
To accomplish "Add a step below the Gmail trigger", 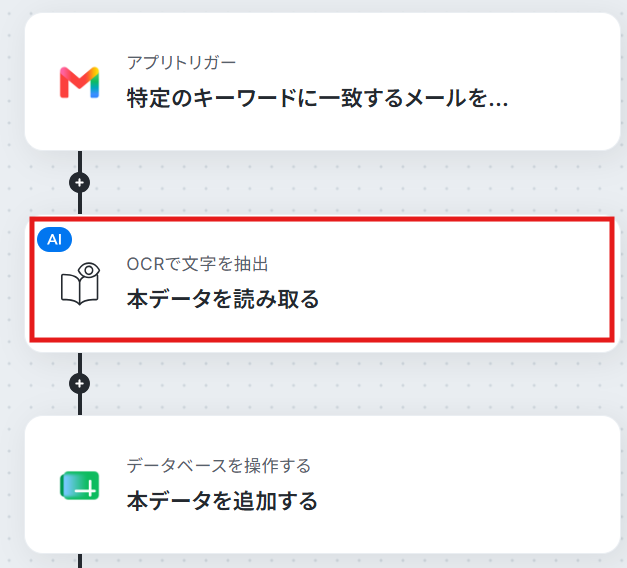I will tap(80, 183).
